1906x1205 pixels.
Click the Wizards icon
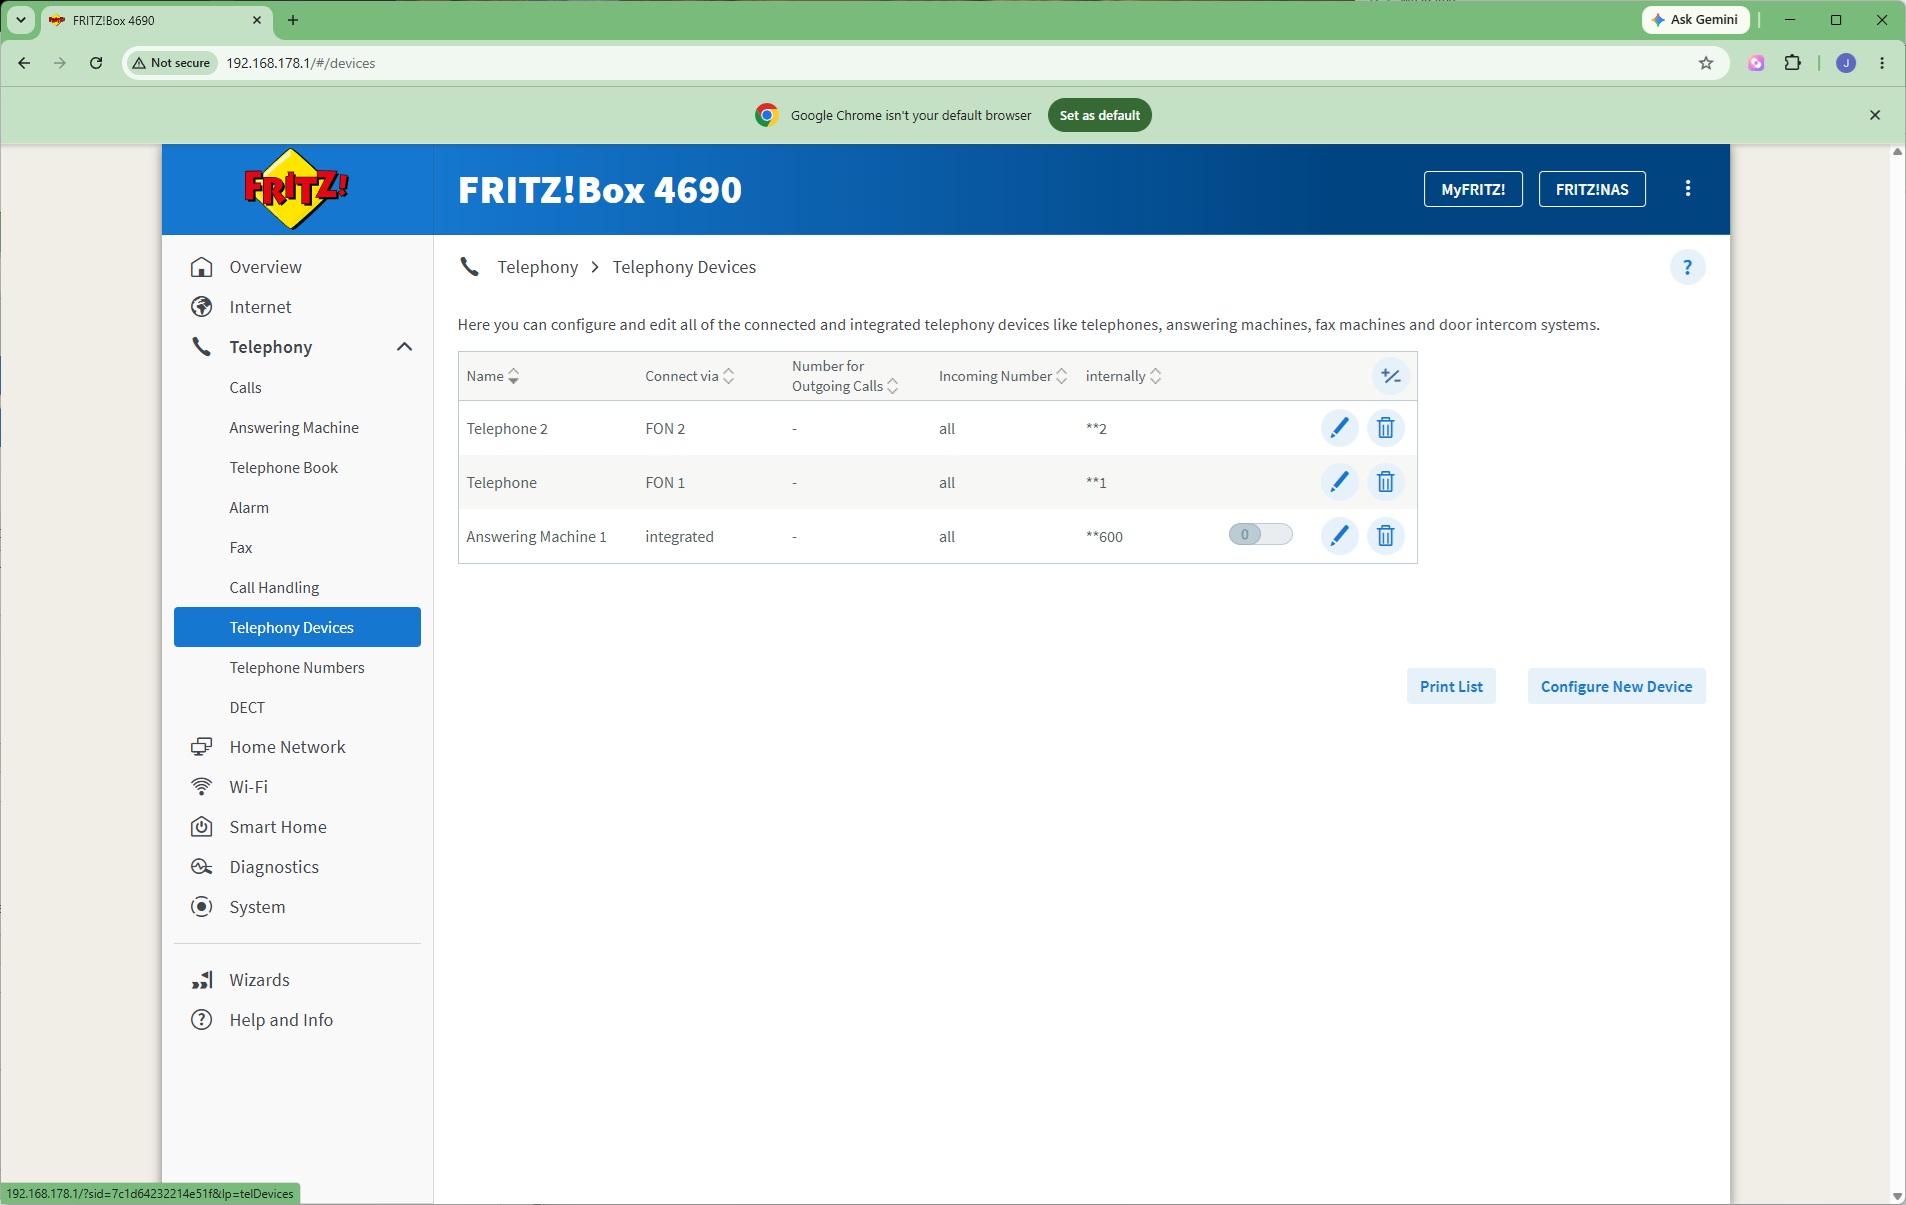pyautogui.click(x=202, y=980)
